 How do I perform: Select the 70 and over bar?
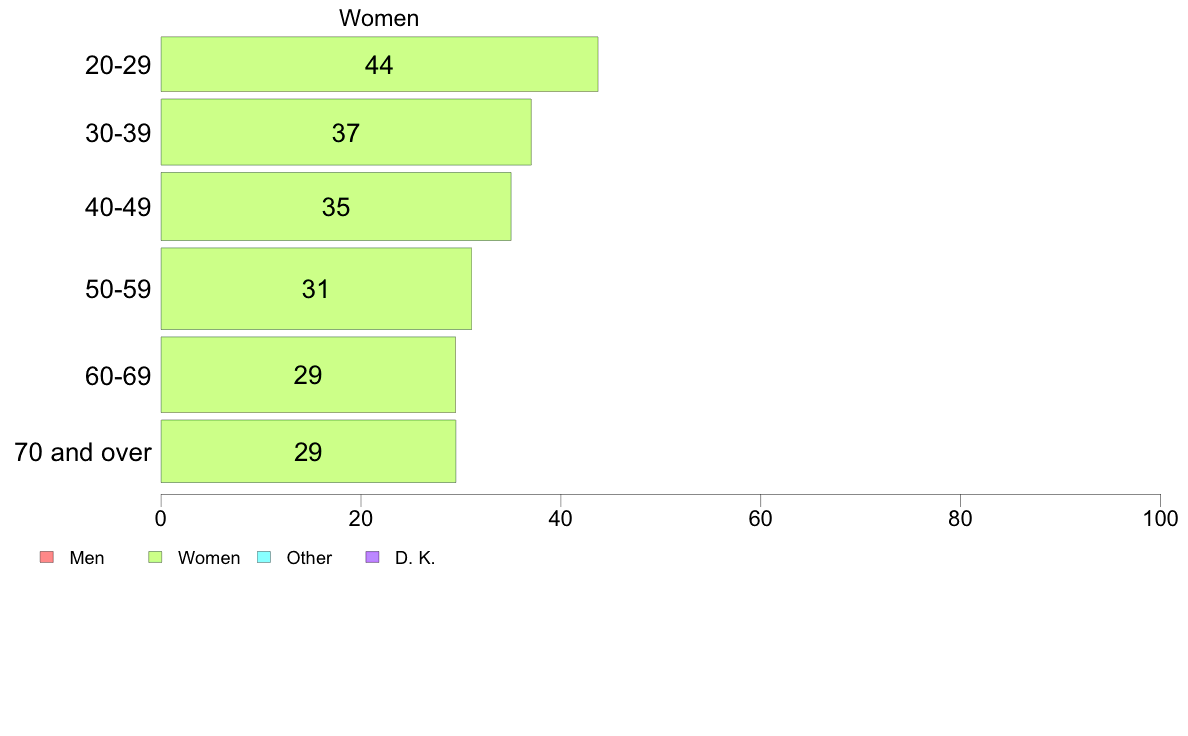click(x=308, y=451)
